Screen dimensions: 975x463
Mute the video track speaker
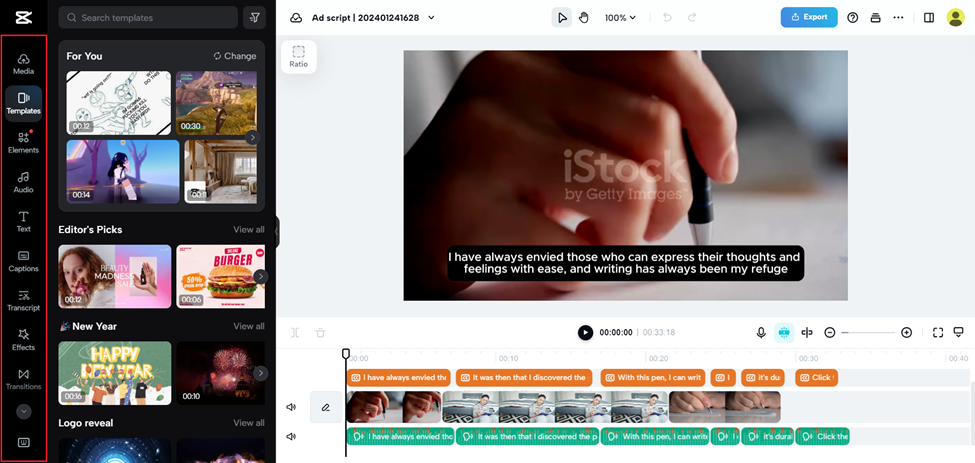click(291, 407)
